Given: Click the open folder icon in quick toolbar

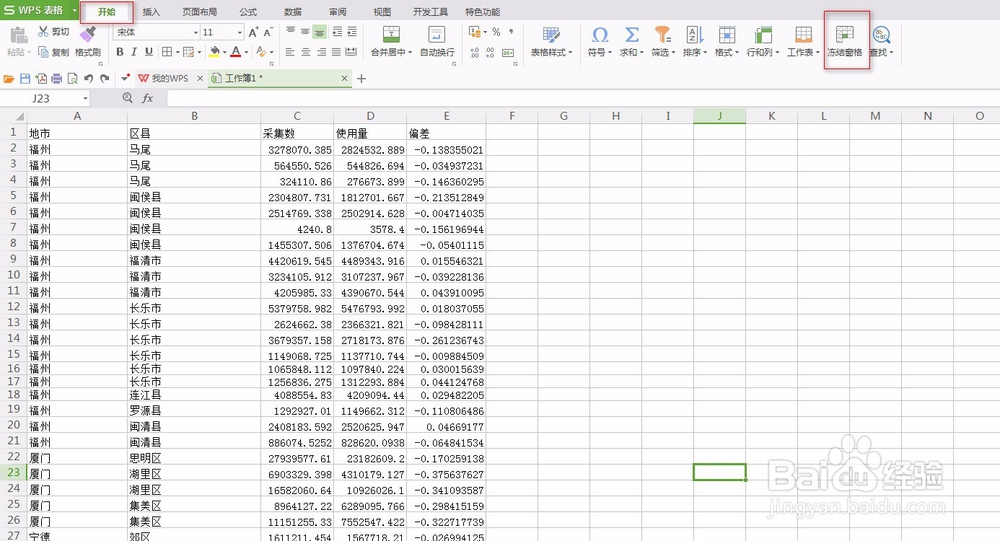Looking at the screenshot, I should [9, 78].
